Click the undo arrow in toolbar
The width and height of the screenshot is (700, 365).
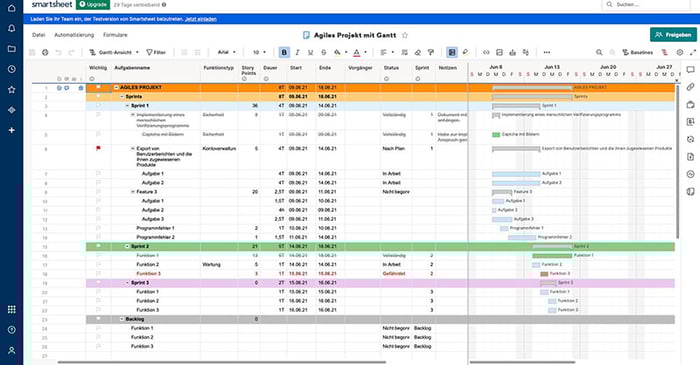[x=58, y=52]
